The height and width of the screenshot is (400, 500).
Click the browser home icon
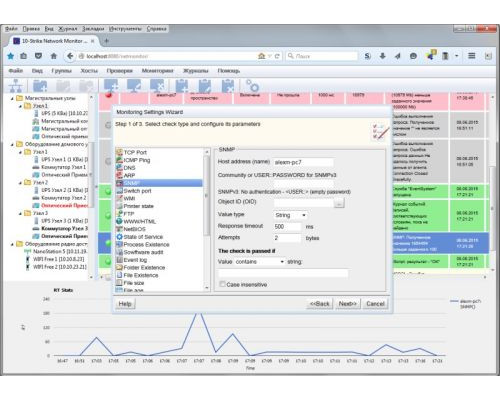(54, 56)
